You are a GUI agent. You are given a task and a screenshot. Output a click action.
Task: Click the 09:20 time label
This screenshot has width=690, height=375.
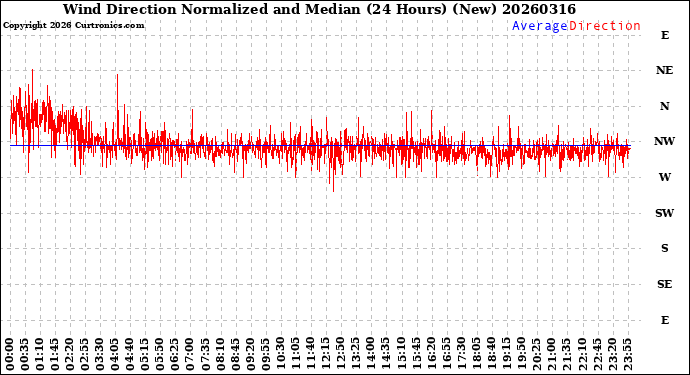click(x=251, y=354)
